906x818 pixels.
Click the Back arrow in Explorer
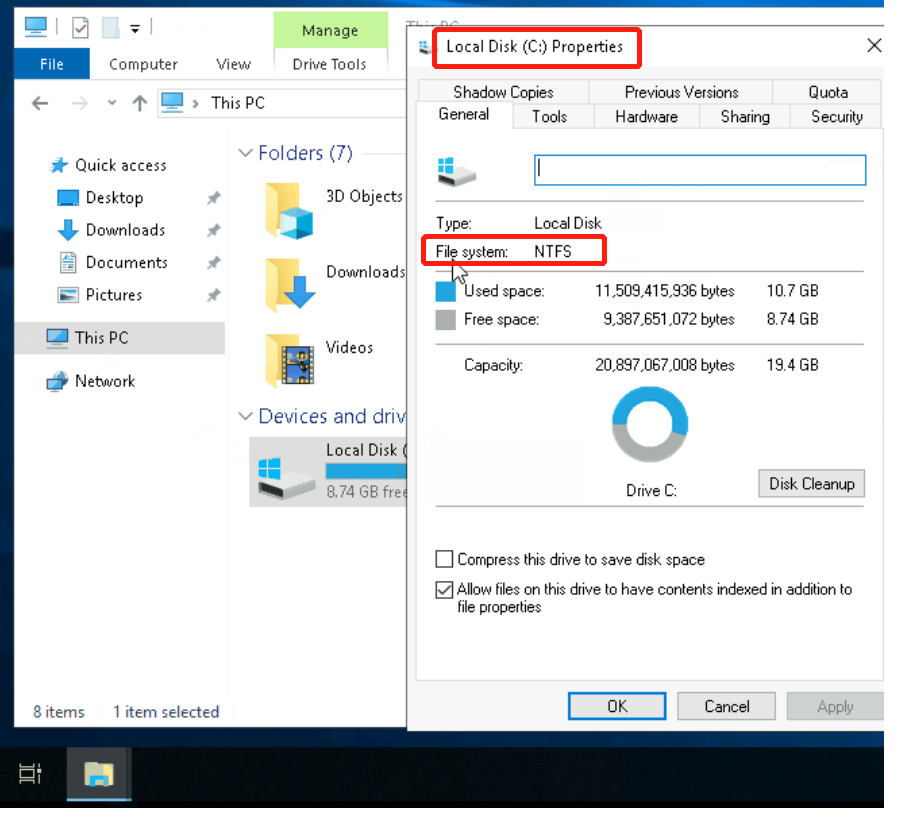click(x=40, y=103)
